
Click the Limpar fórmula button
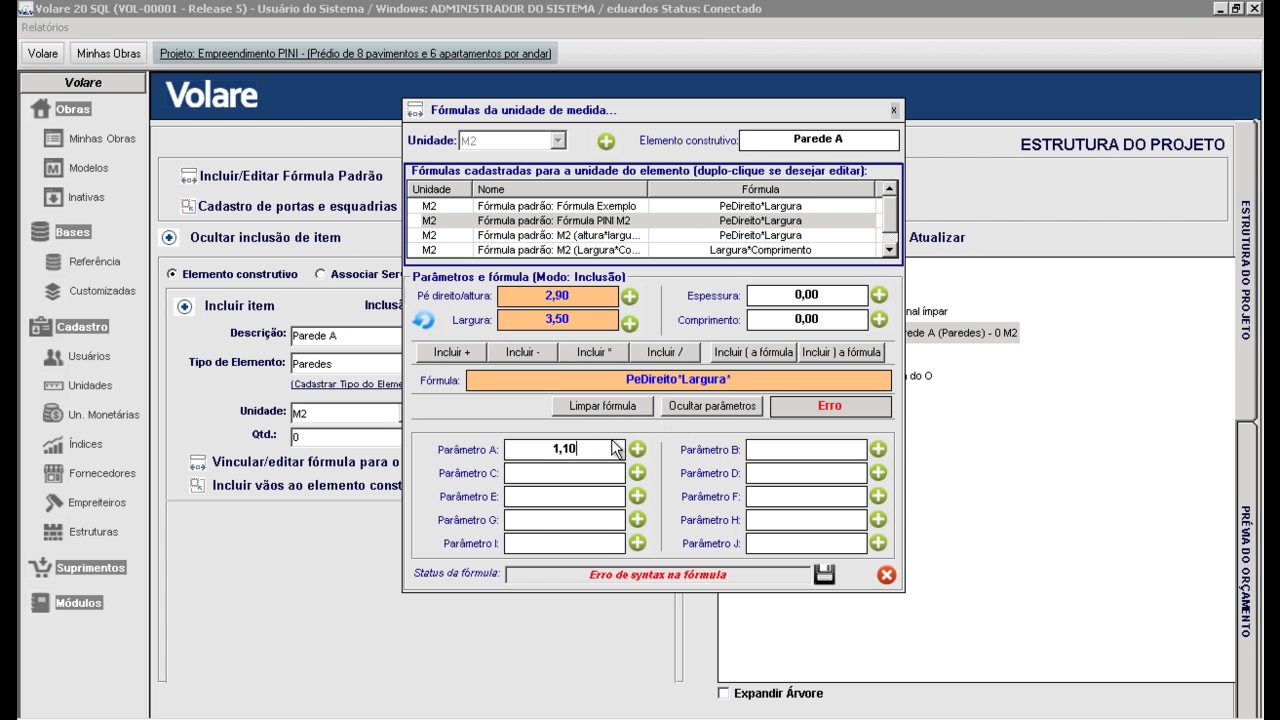pyautogui.click(x=603, y=406)
